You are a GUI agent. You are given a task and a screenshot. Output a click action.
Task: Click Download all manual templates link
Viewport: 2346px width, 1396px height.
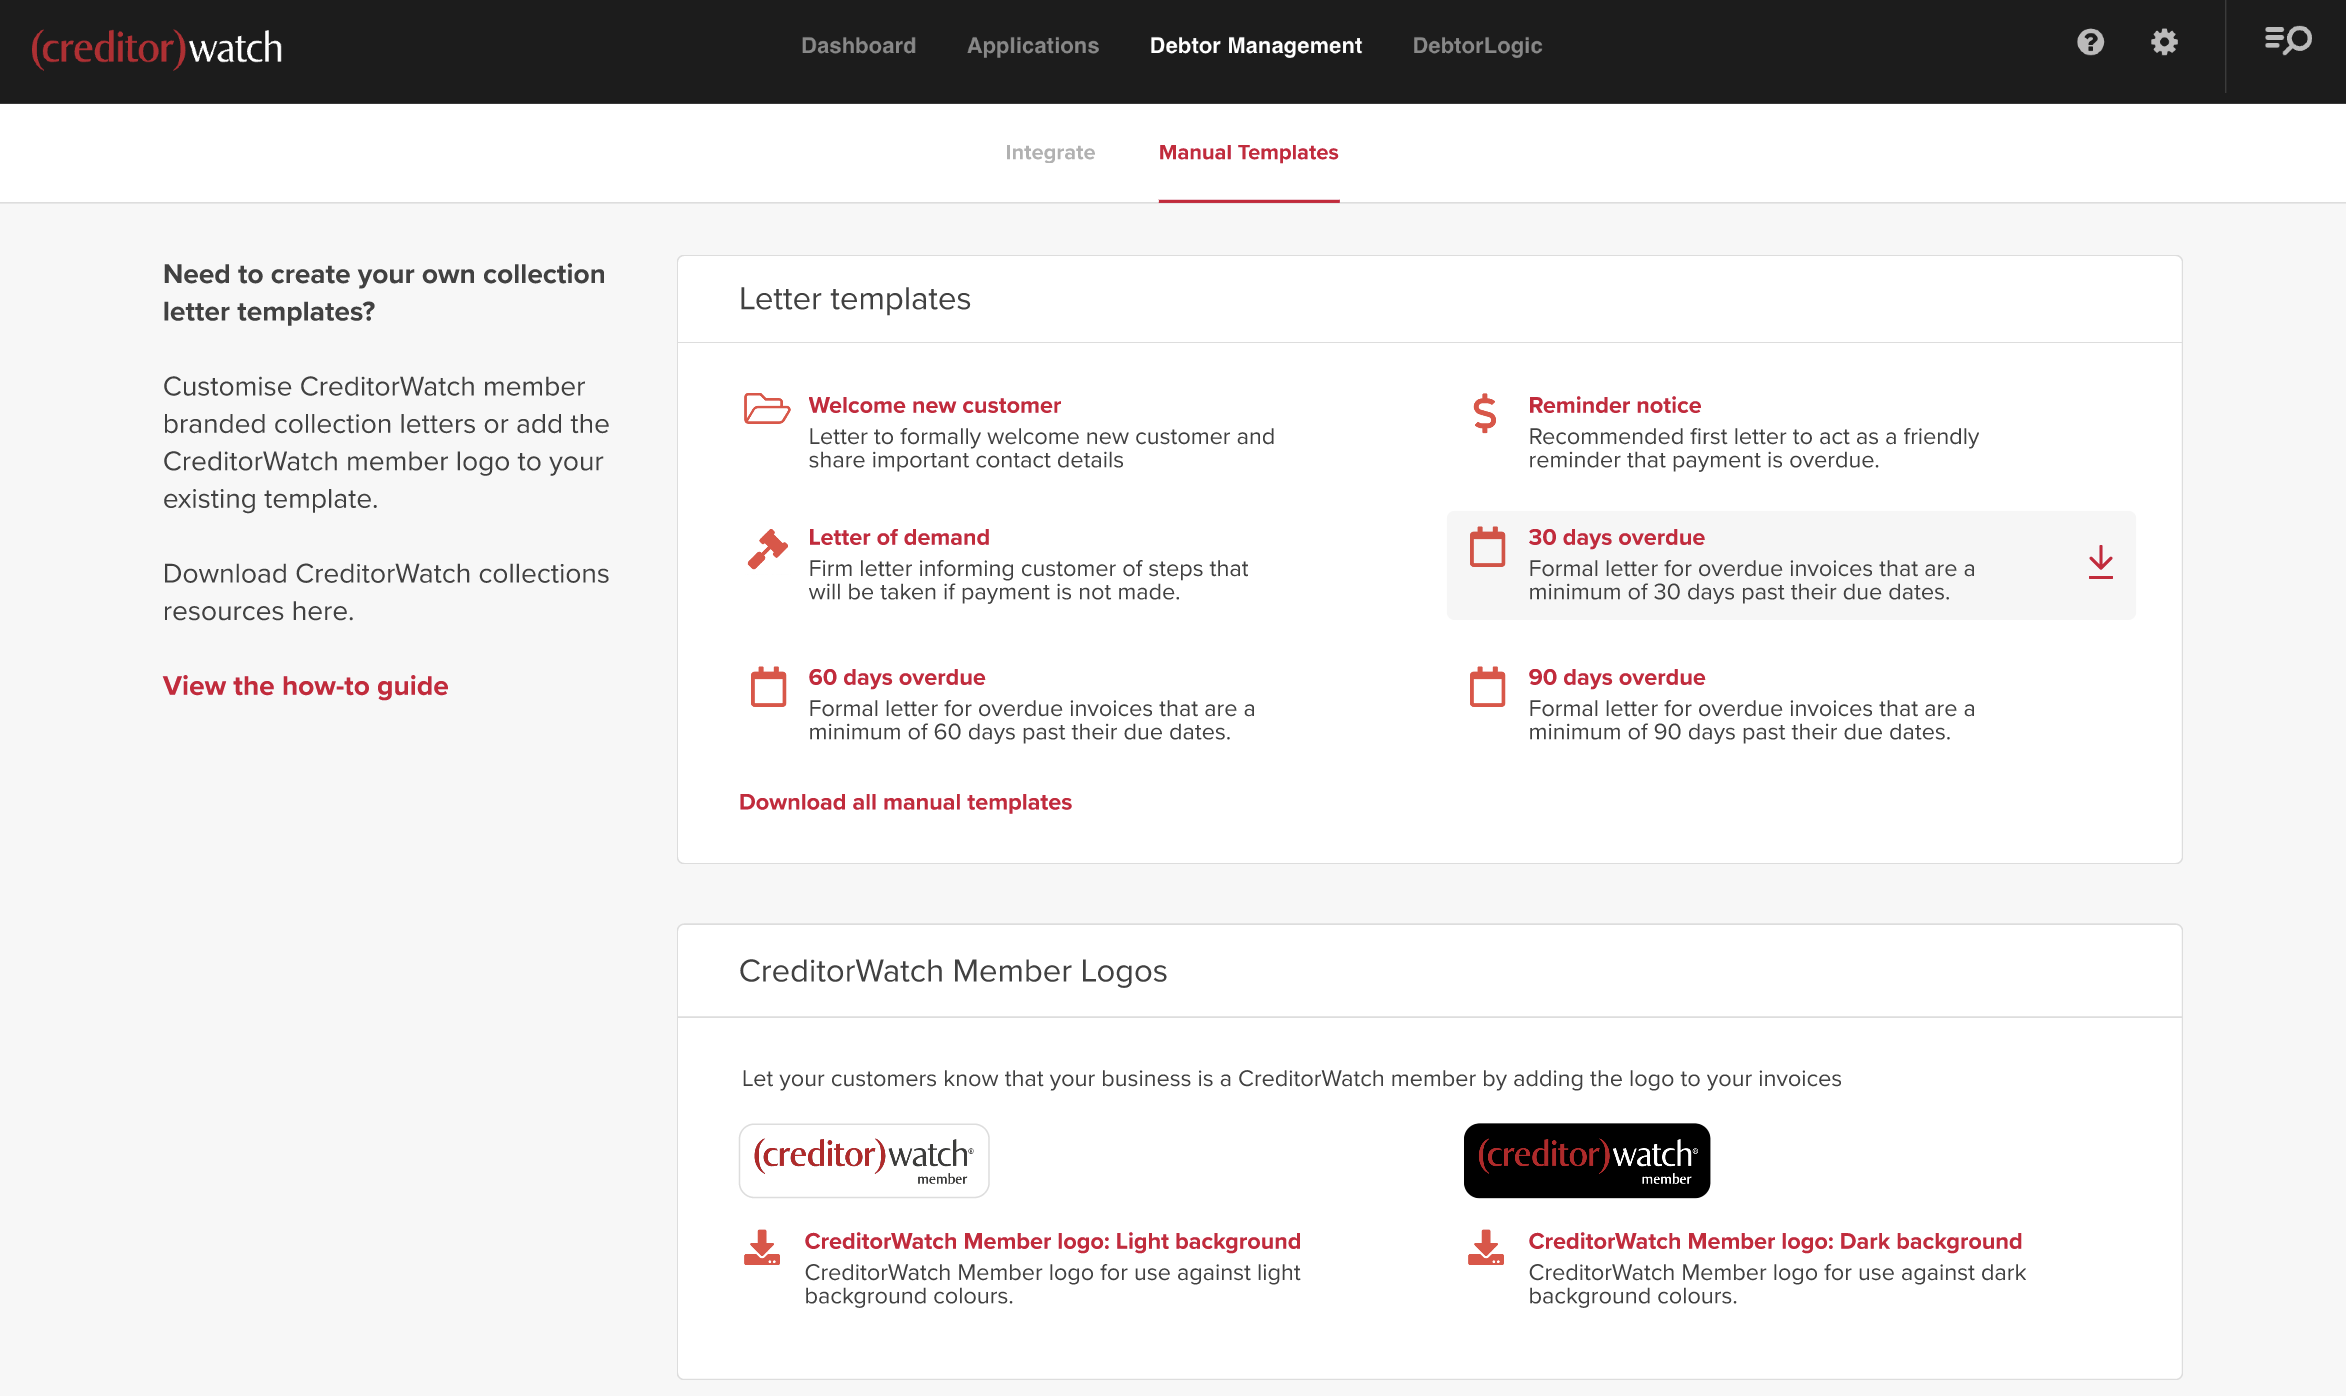point(905,802)
